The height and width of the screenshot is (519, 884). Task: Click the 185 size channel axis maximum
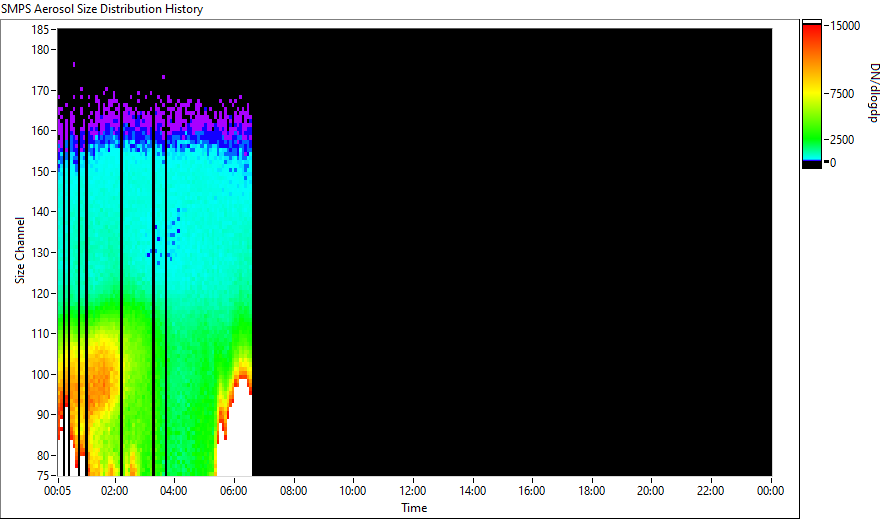coord(41,30)
